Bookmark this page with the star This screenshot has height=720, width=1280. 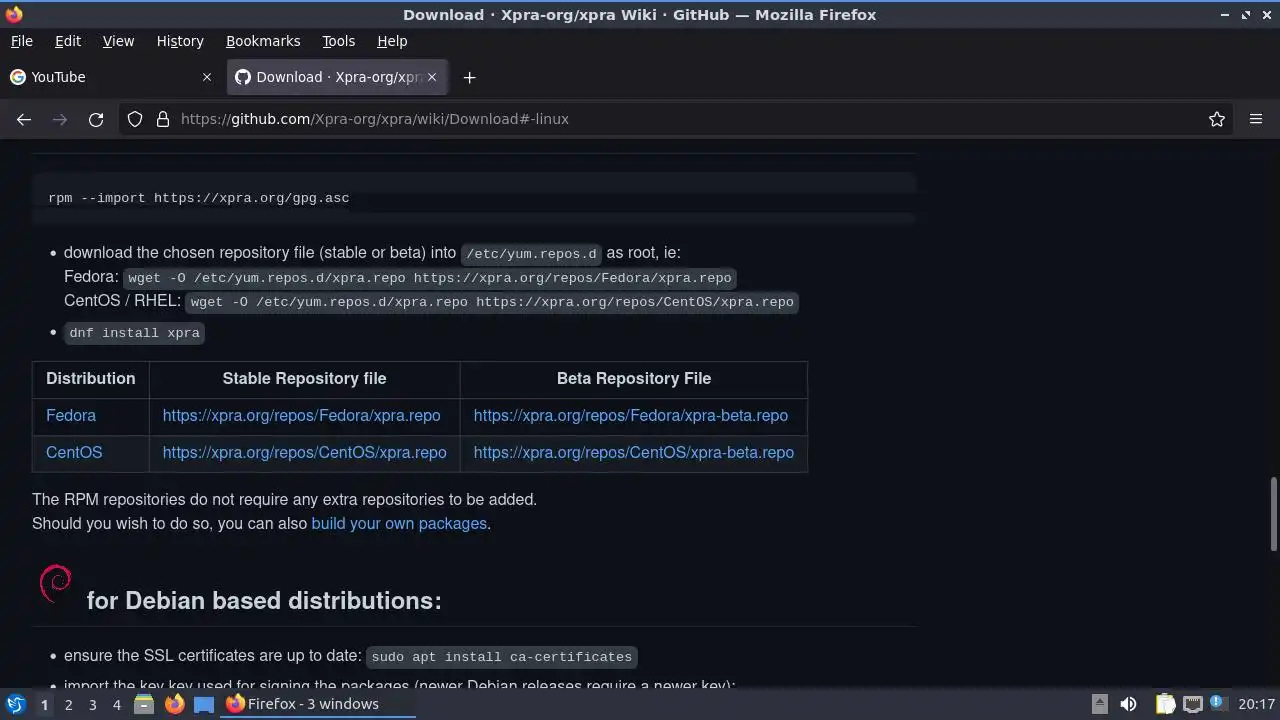[1217, 119]
